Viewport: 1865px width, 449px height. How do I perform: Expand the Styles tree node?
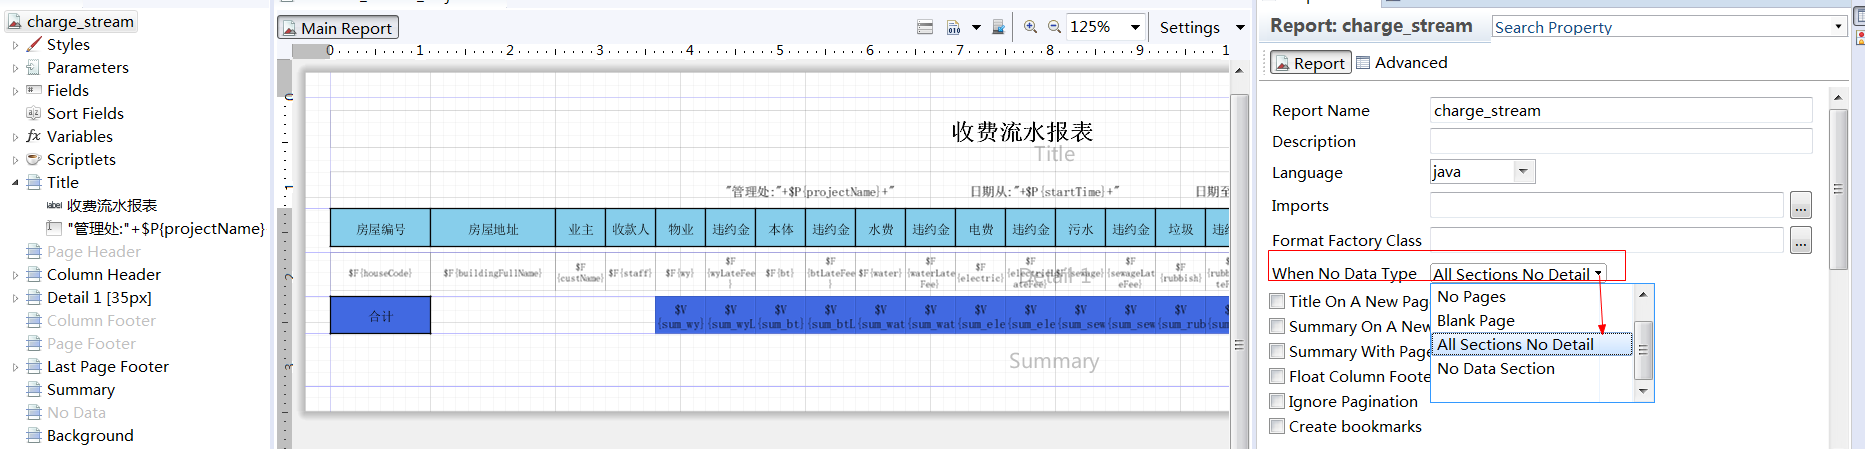coord(15,45)
